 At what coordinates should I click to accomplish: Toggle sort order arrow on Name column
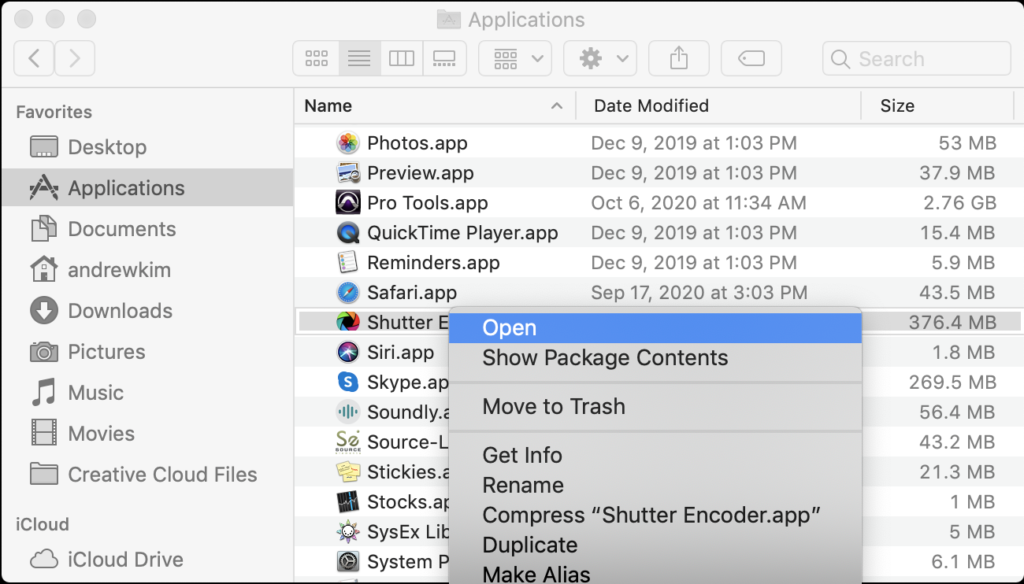click(x=556, y=106)
